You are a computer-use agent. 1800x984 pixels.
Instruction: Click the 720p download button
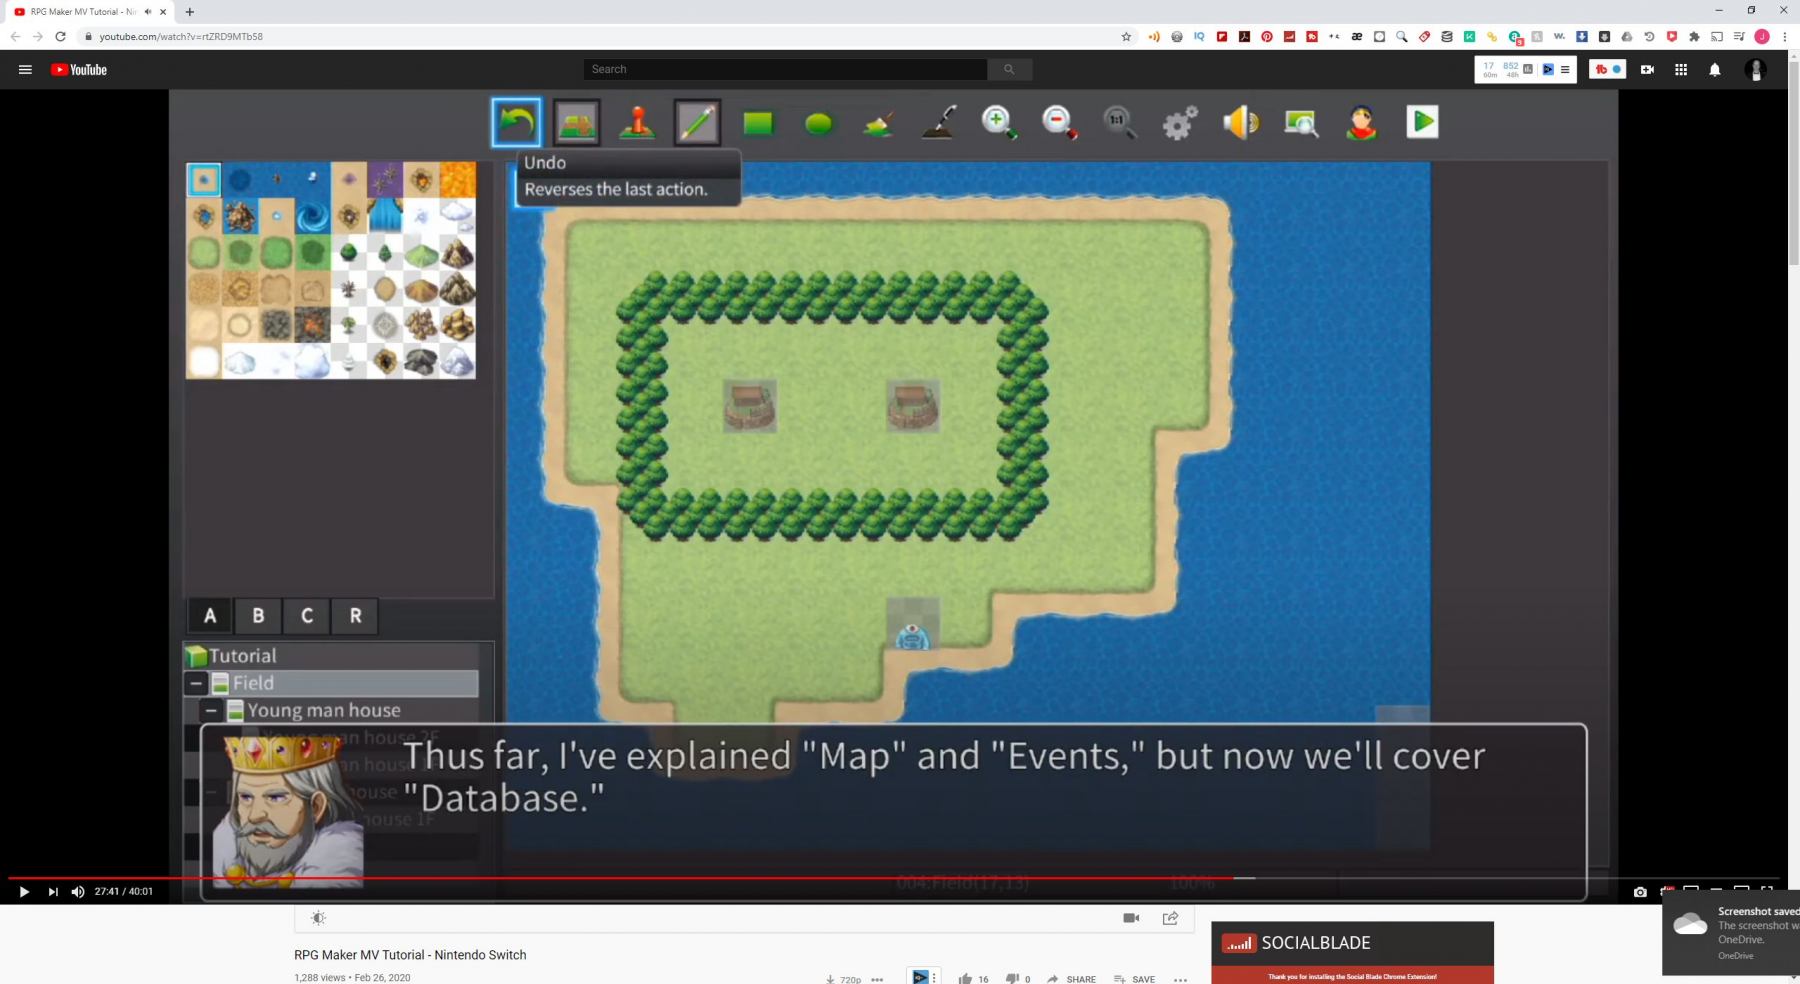coord(843,979)
